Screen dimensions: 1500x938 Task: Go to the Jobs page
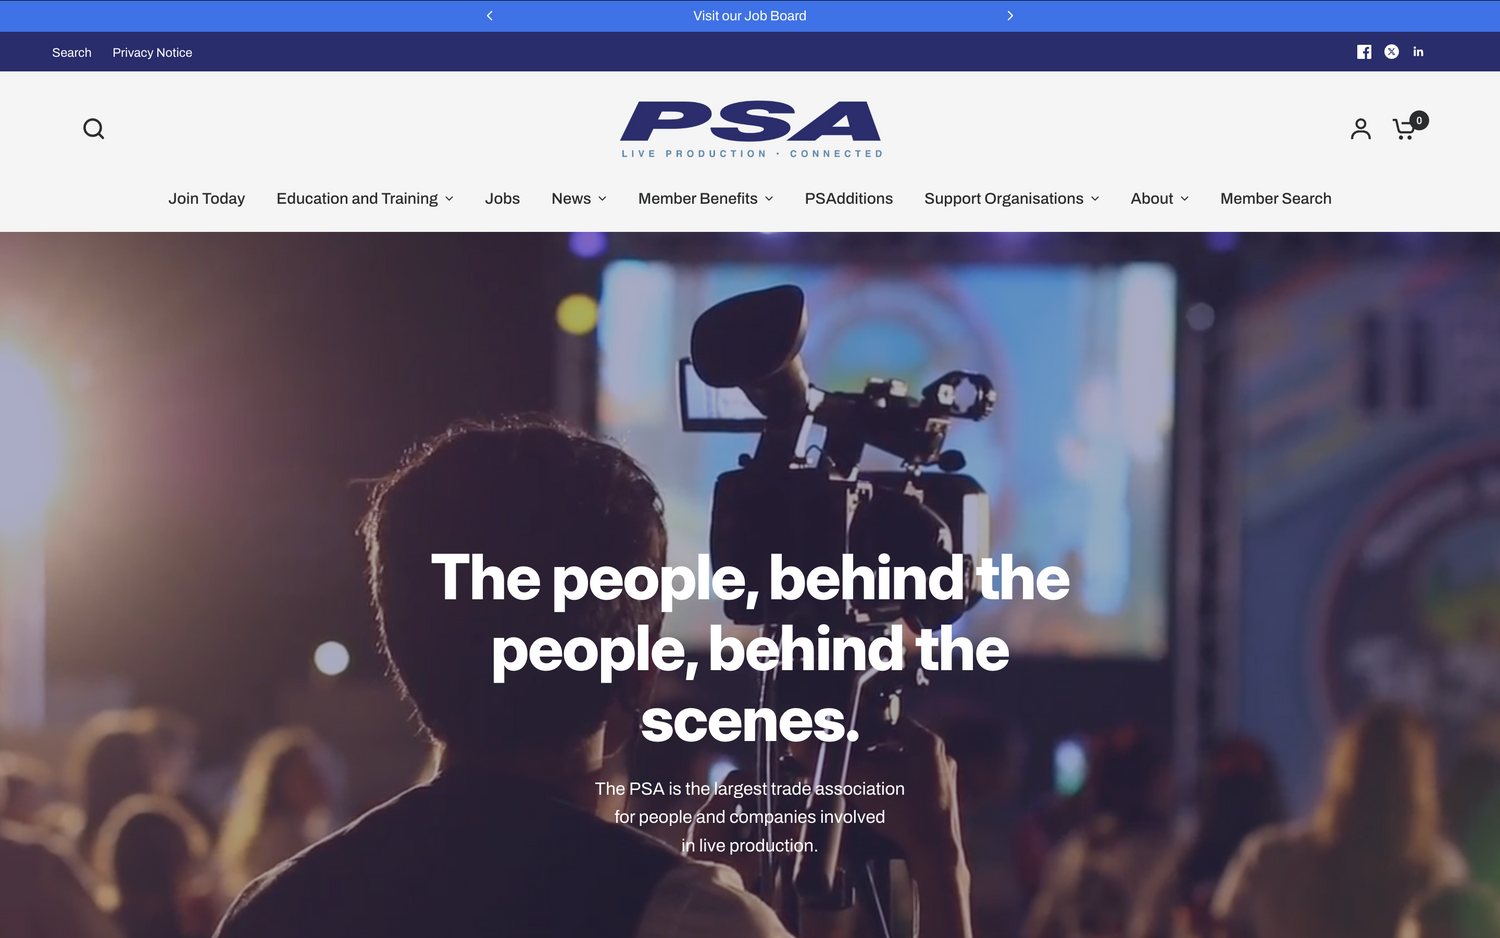coord(502,199)
